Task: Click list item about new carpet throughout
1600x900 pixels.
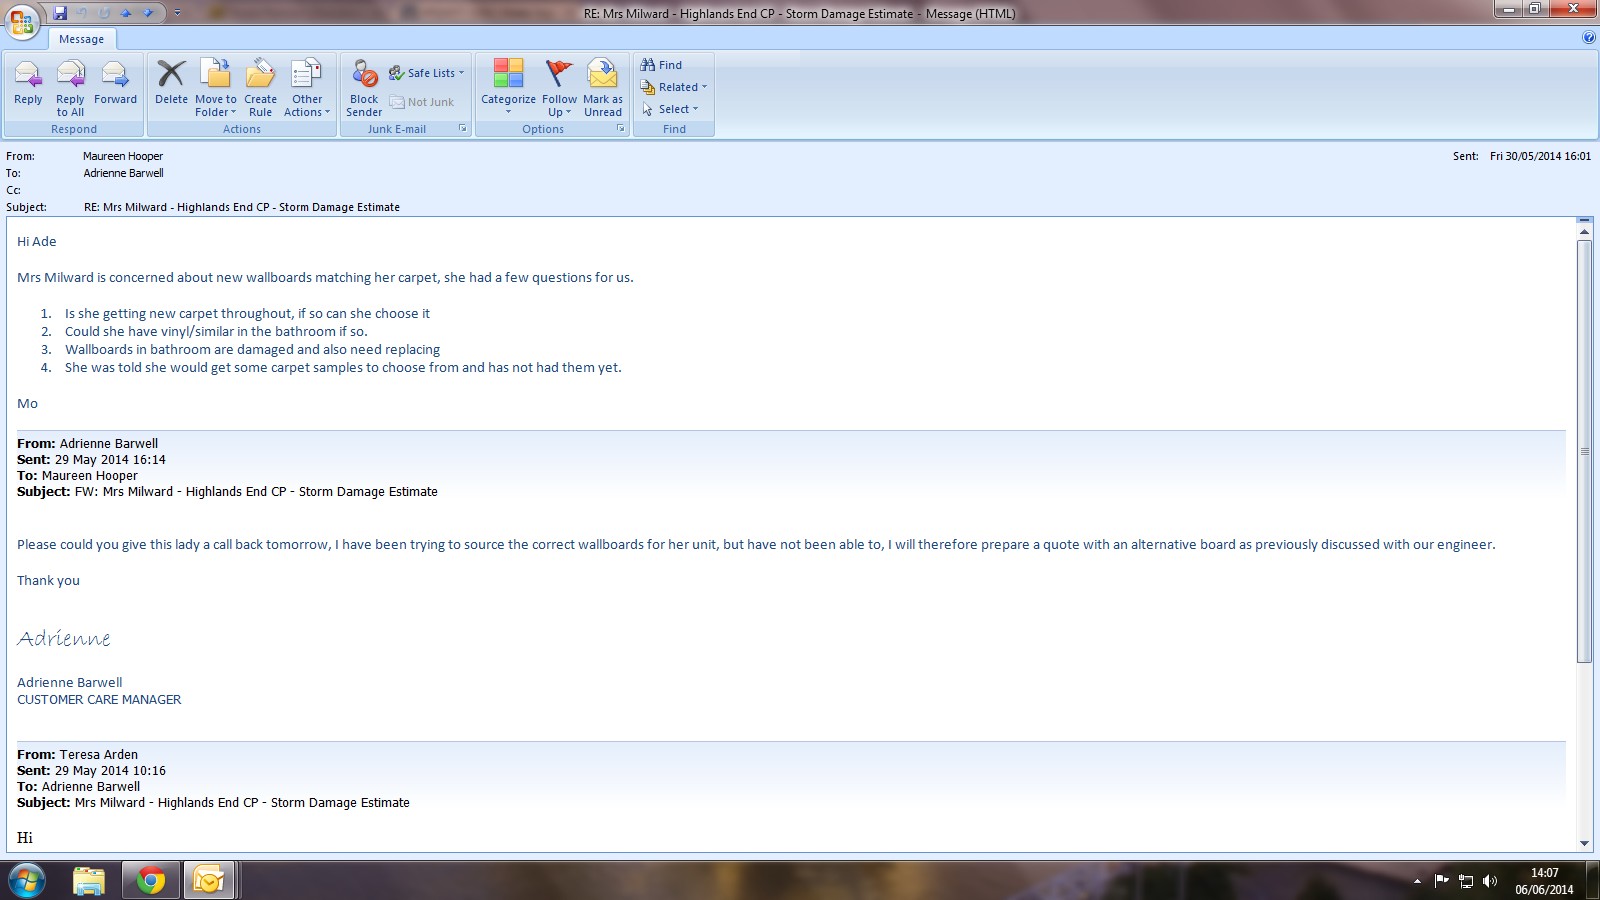Action: [x=247, y=313]
